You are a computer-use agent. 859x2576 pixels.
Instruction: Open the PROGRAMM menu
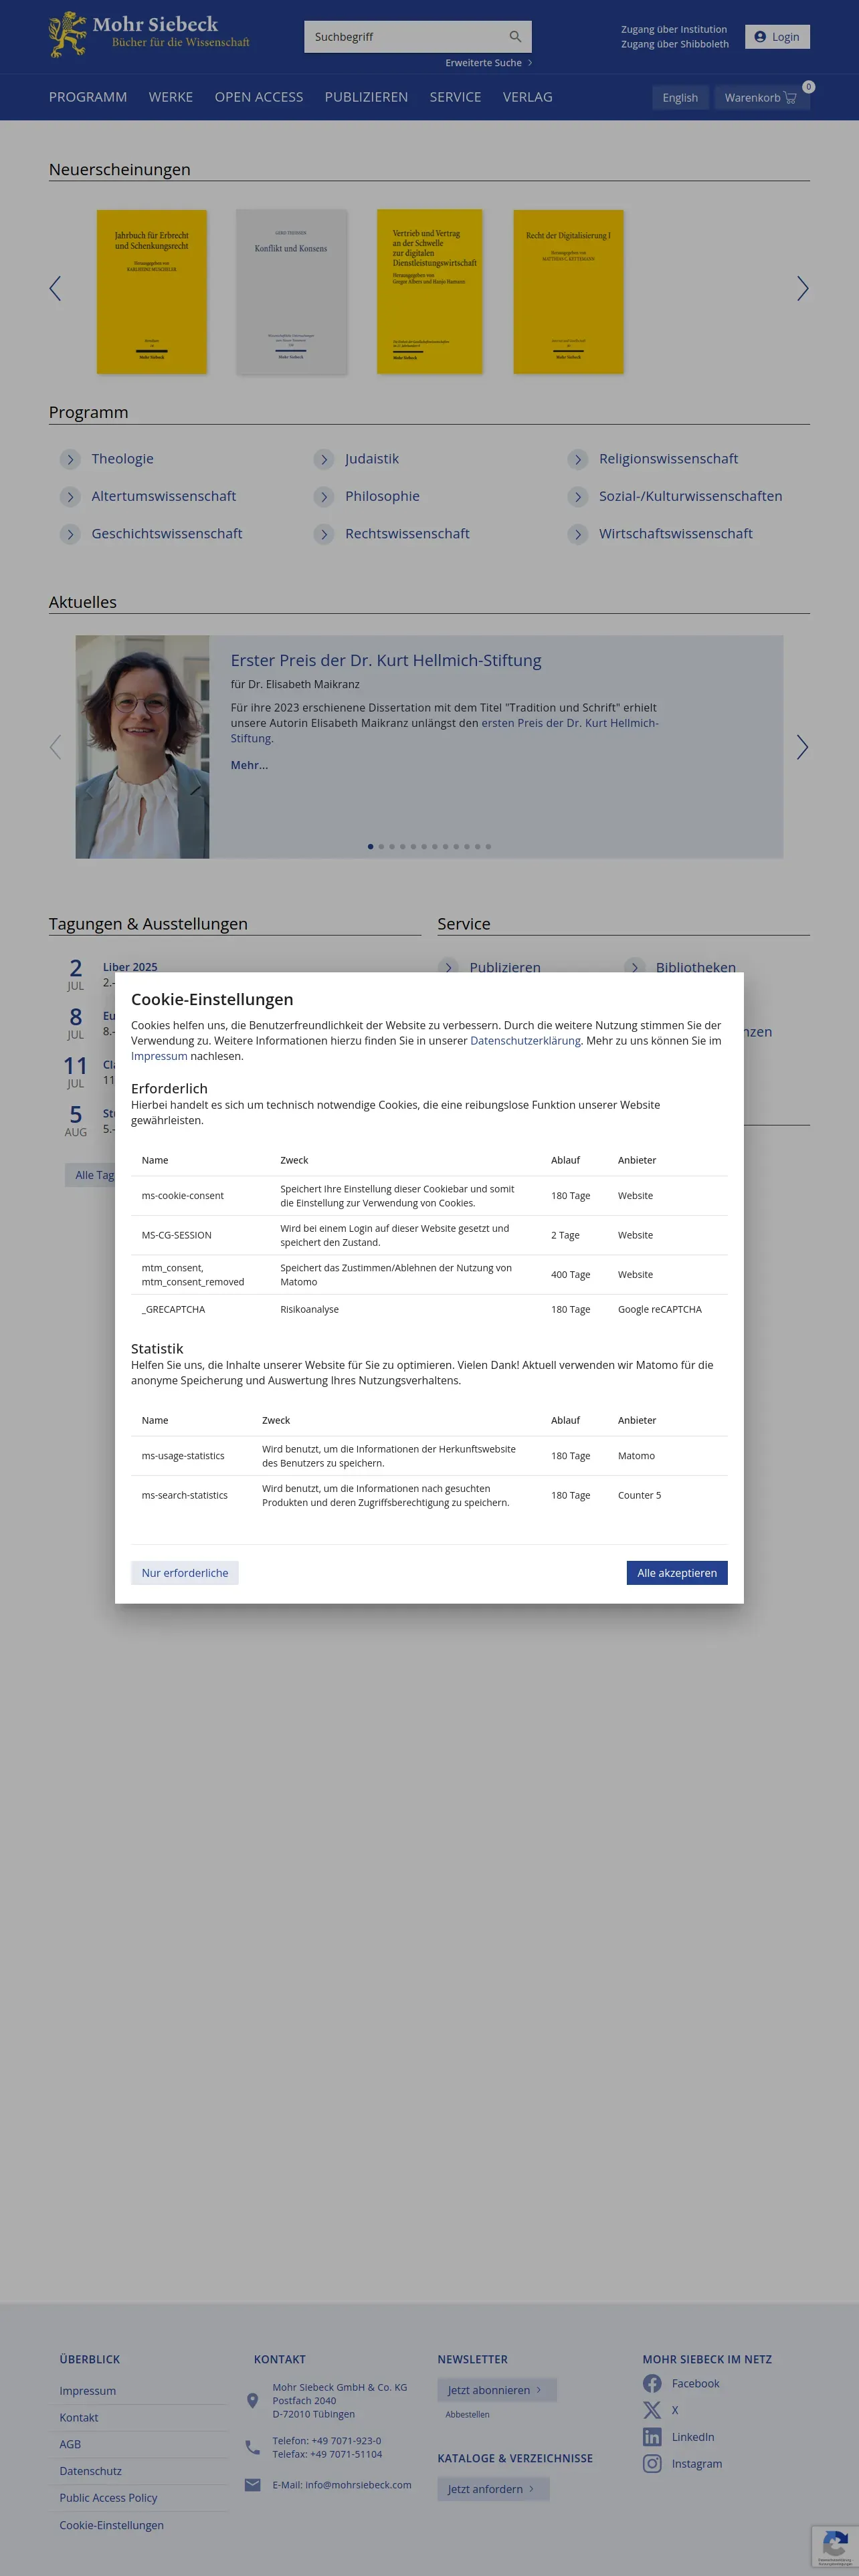88,97
